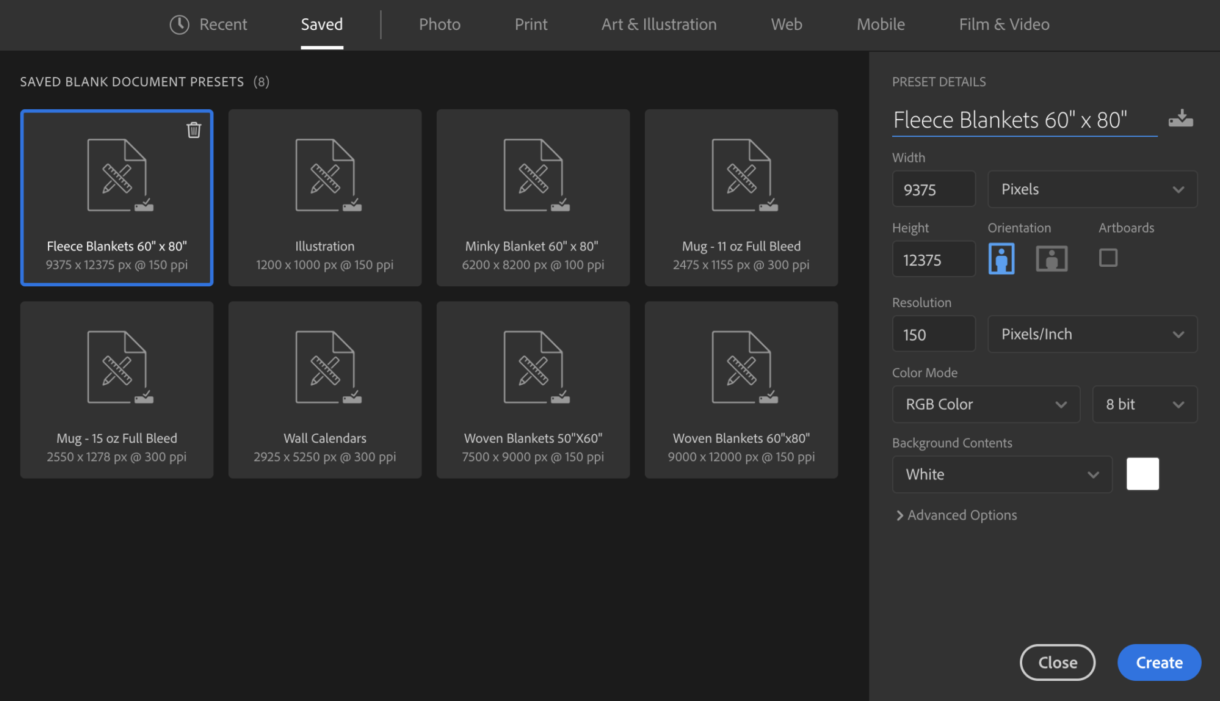Open the RGB Color mode dropdown
Screen dimensions: 1220x701
tap(985, 404)
